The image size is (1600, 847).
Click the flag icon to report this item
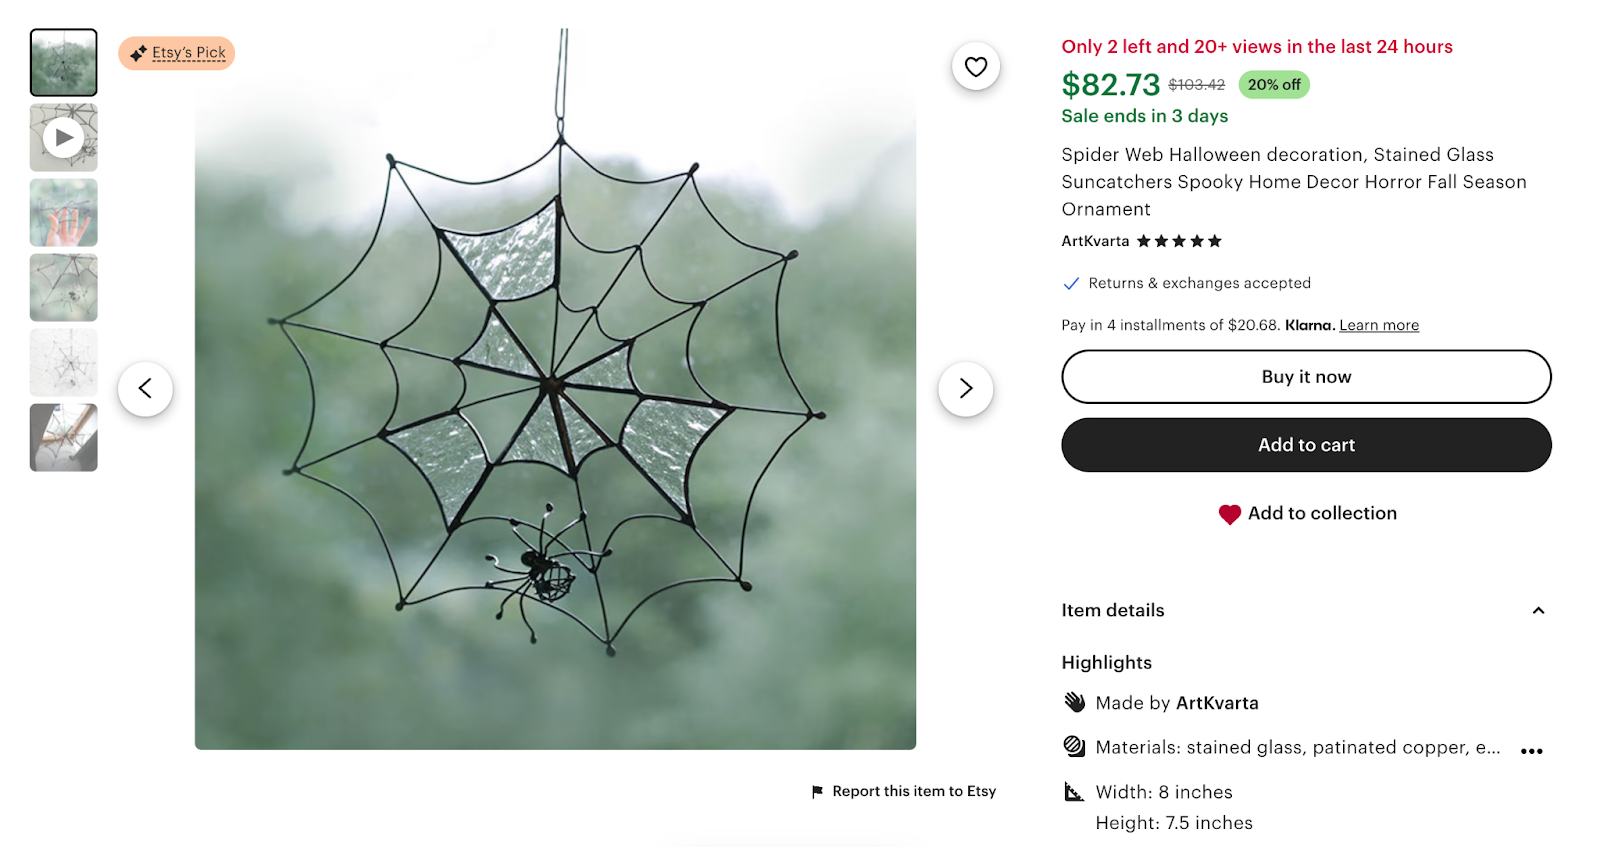pyautogui.click(x=817, y=790)
